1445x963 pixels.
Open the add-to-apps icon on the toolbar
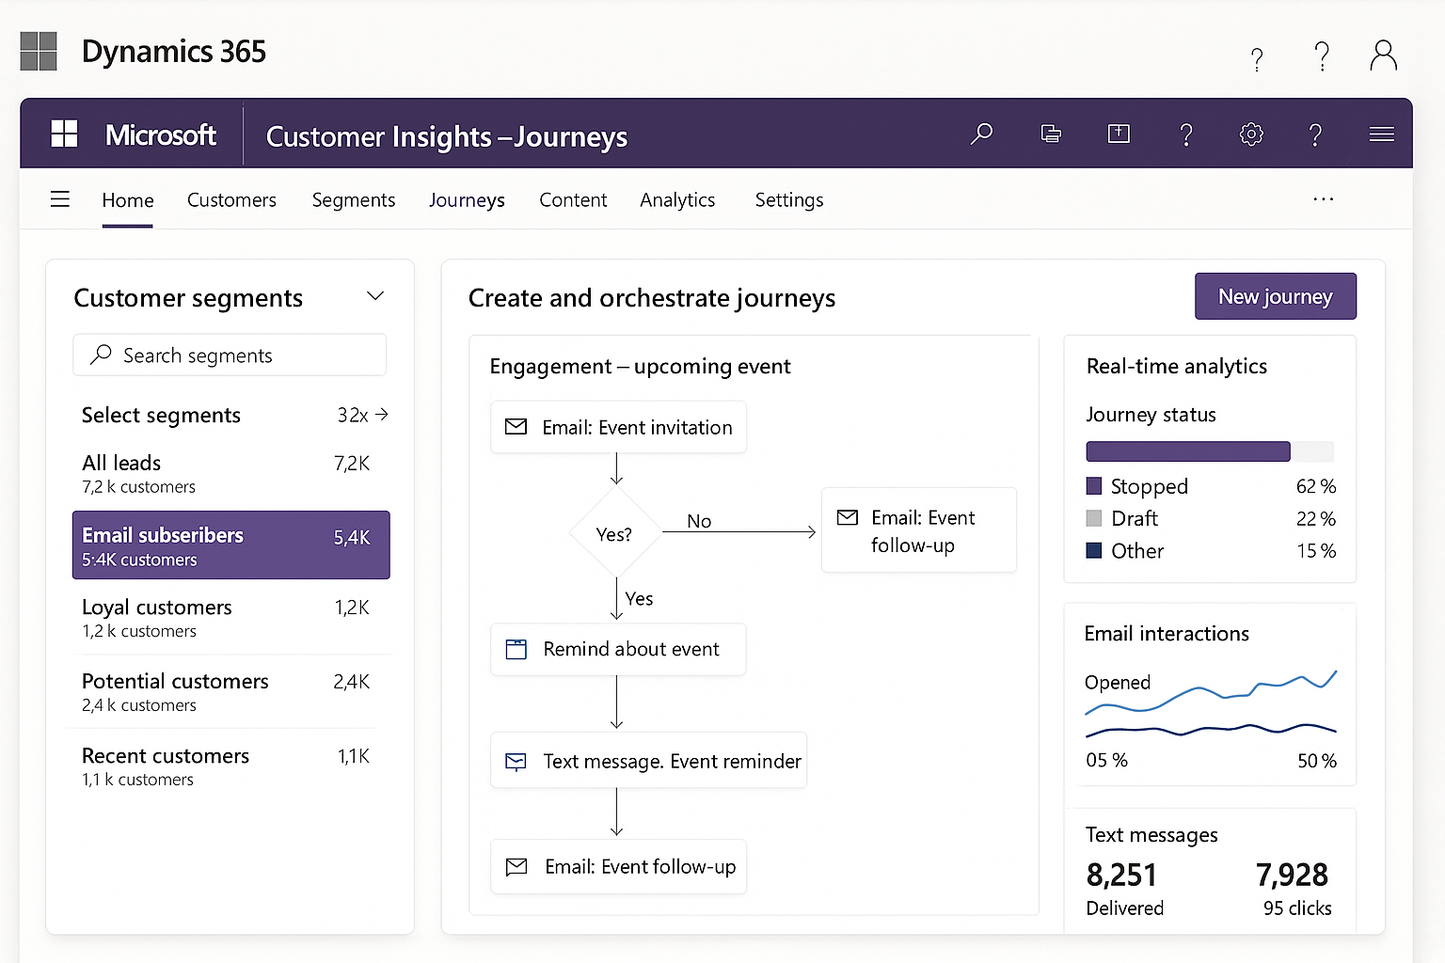(1118, 133)
